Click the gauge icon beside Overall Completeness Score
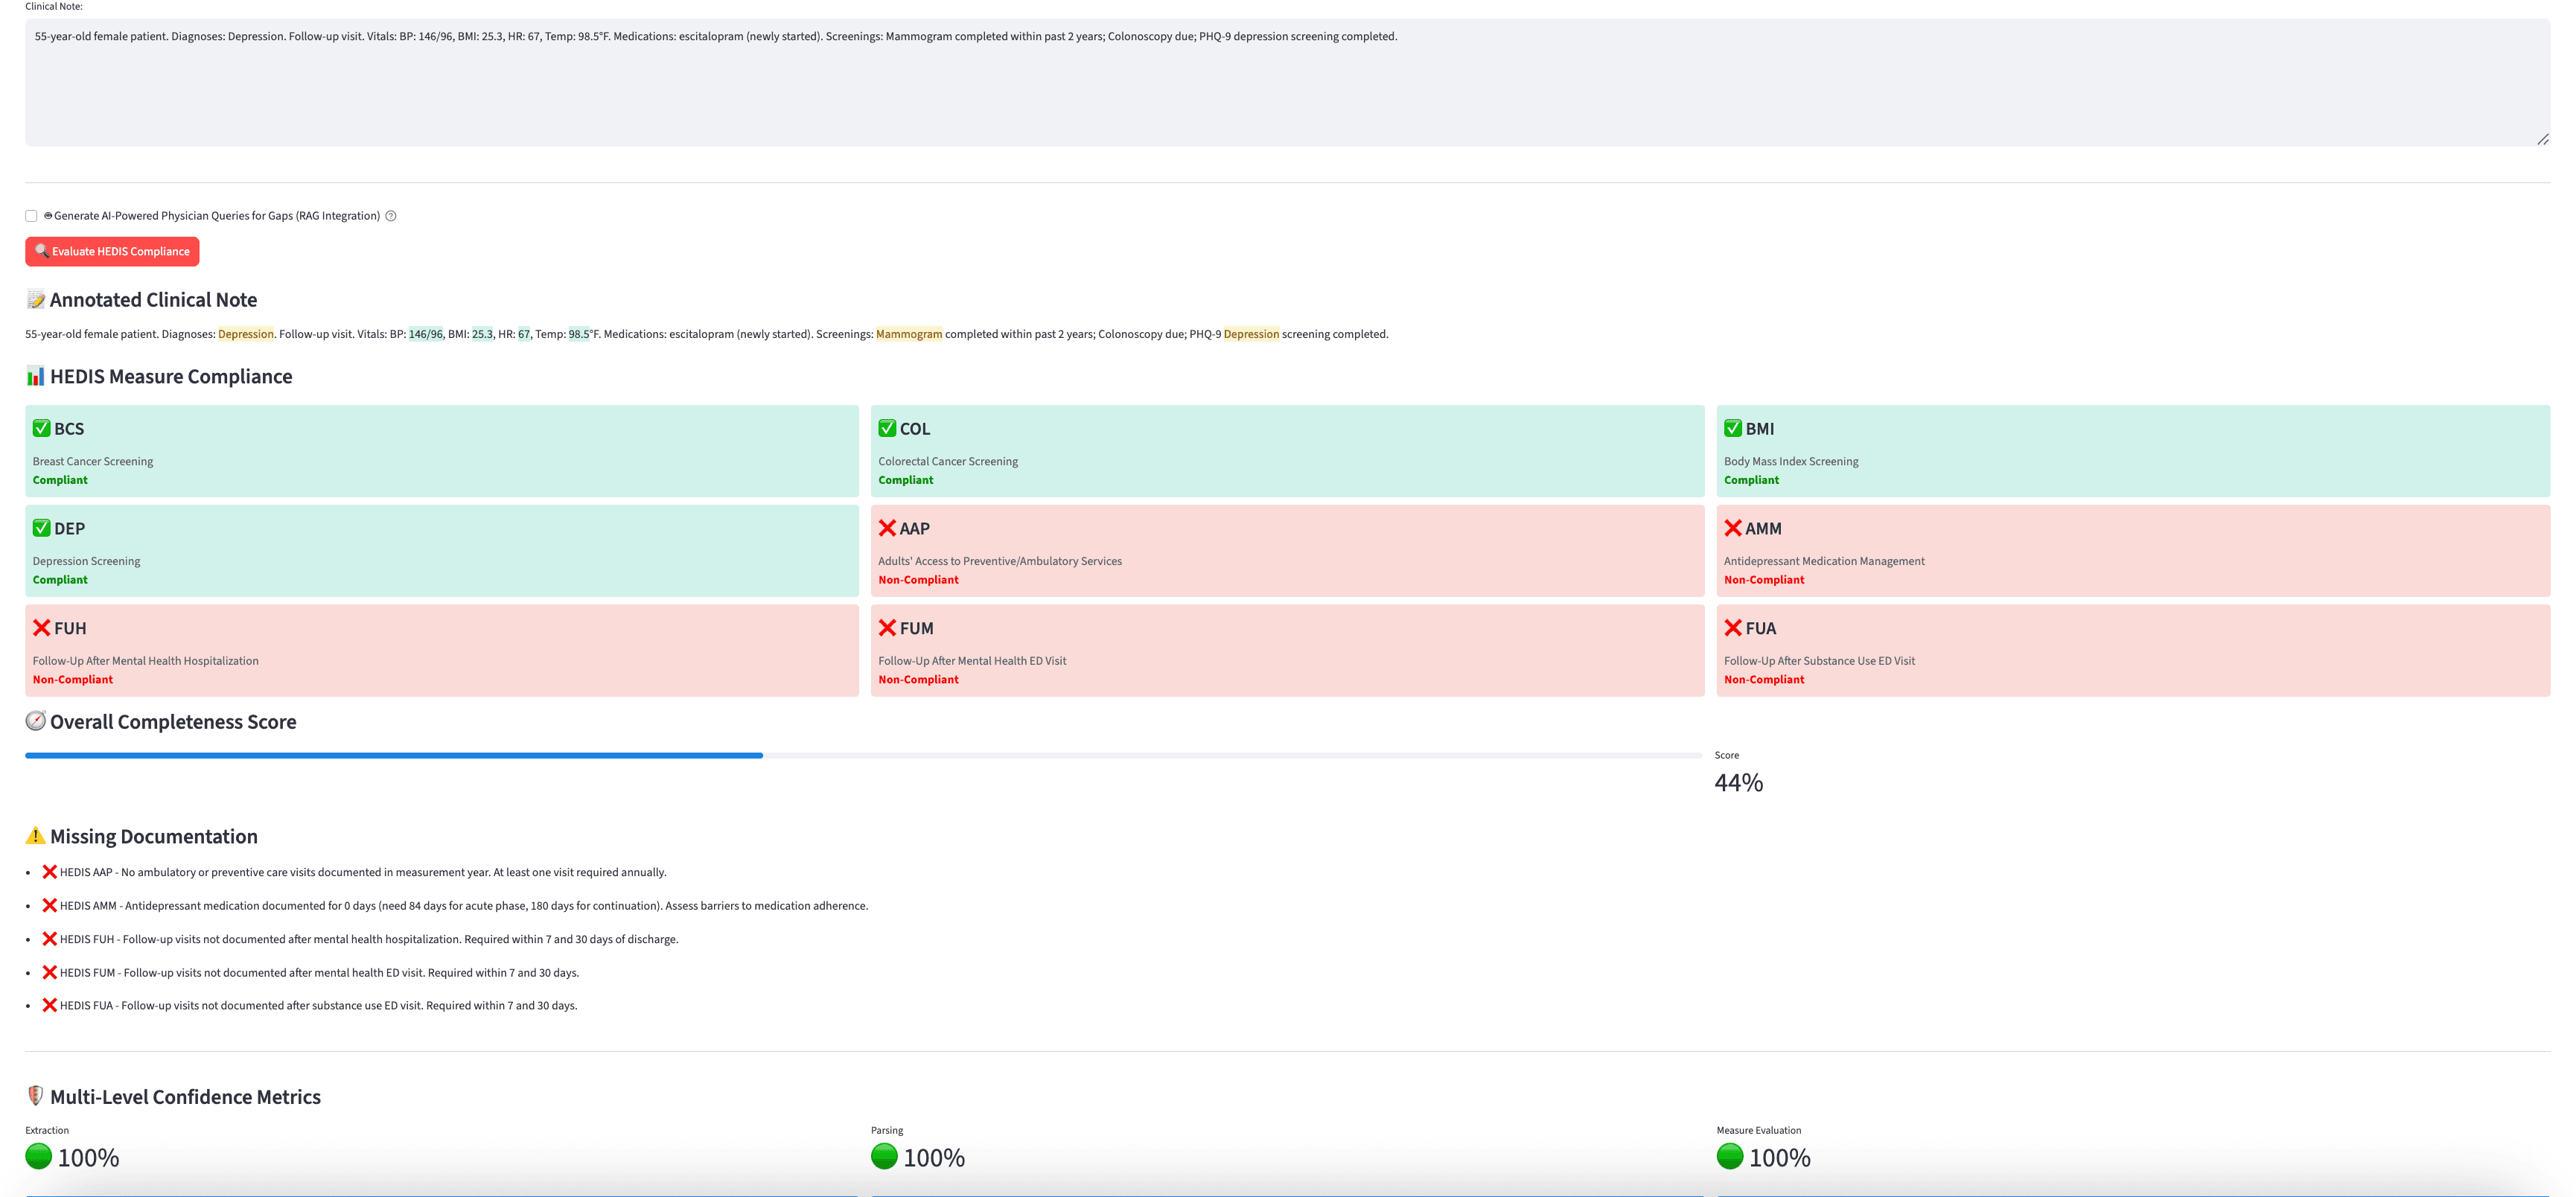 pyautogui.click(x=36, y=721)
